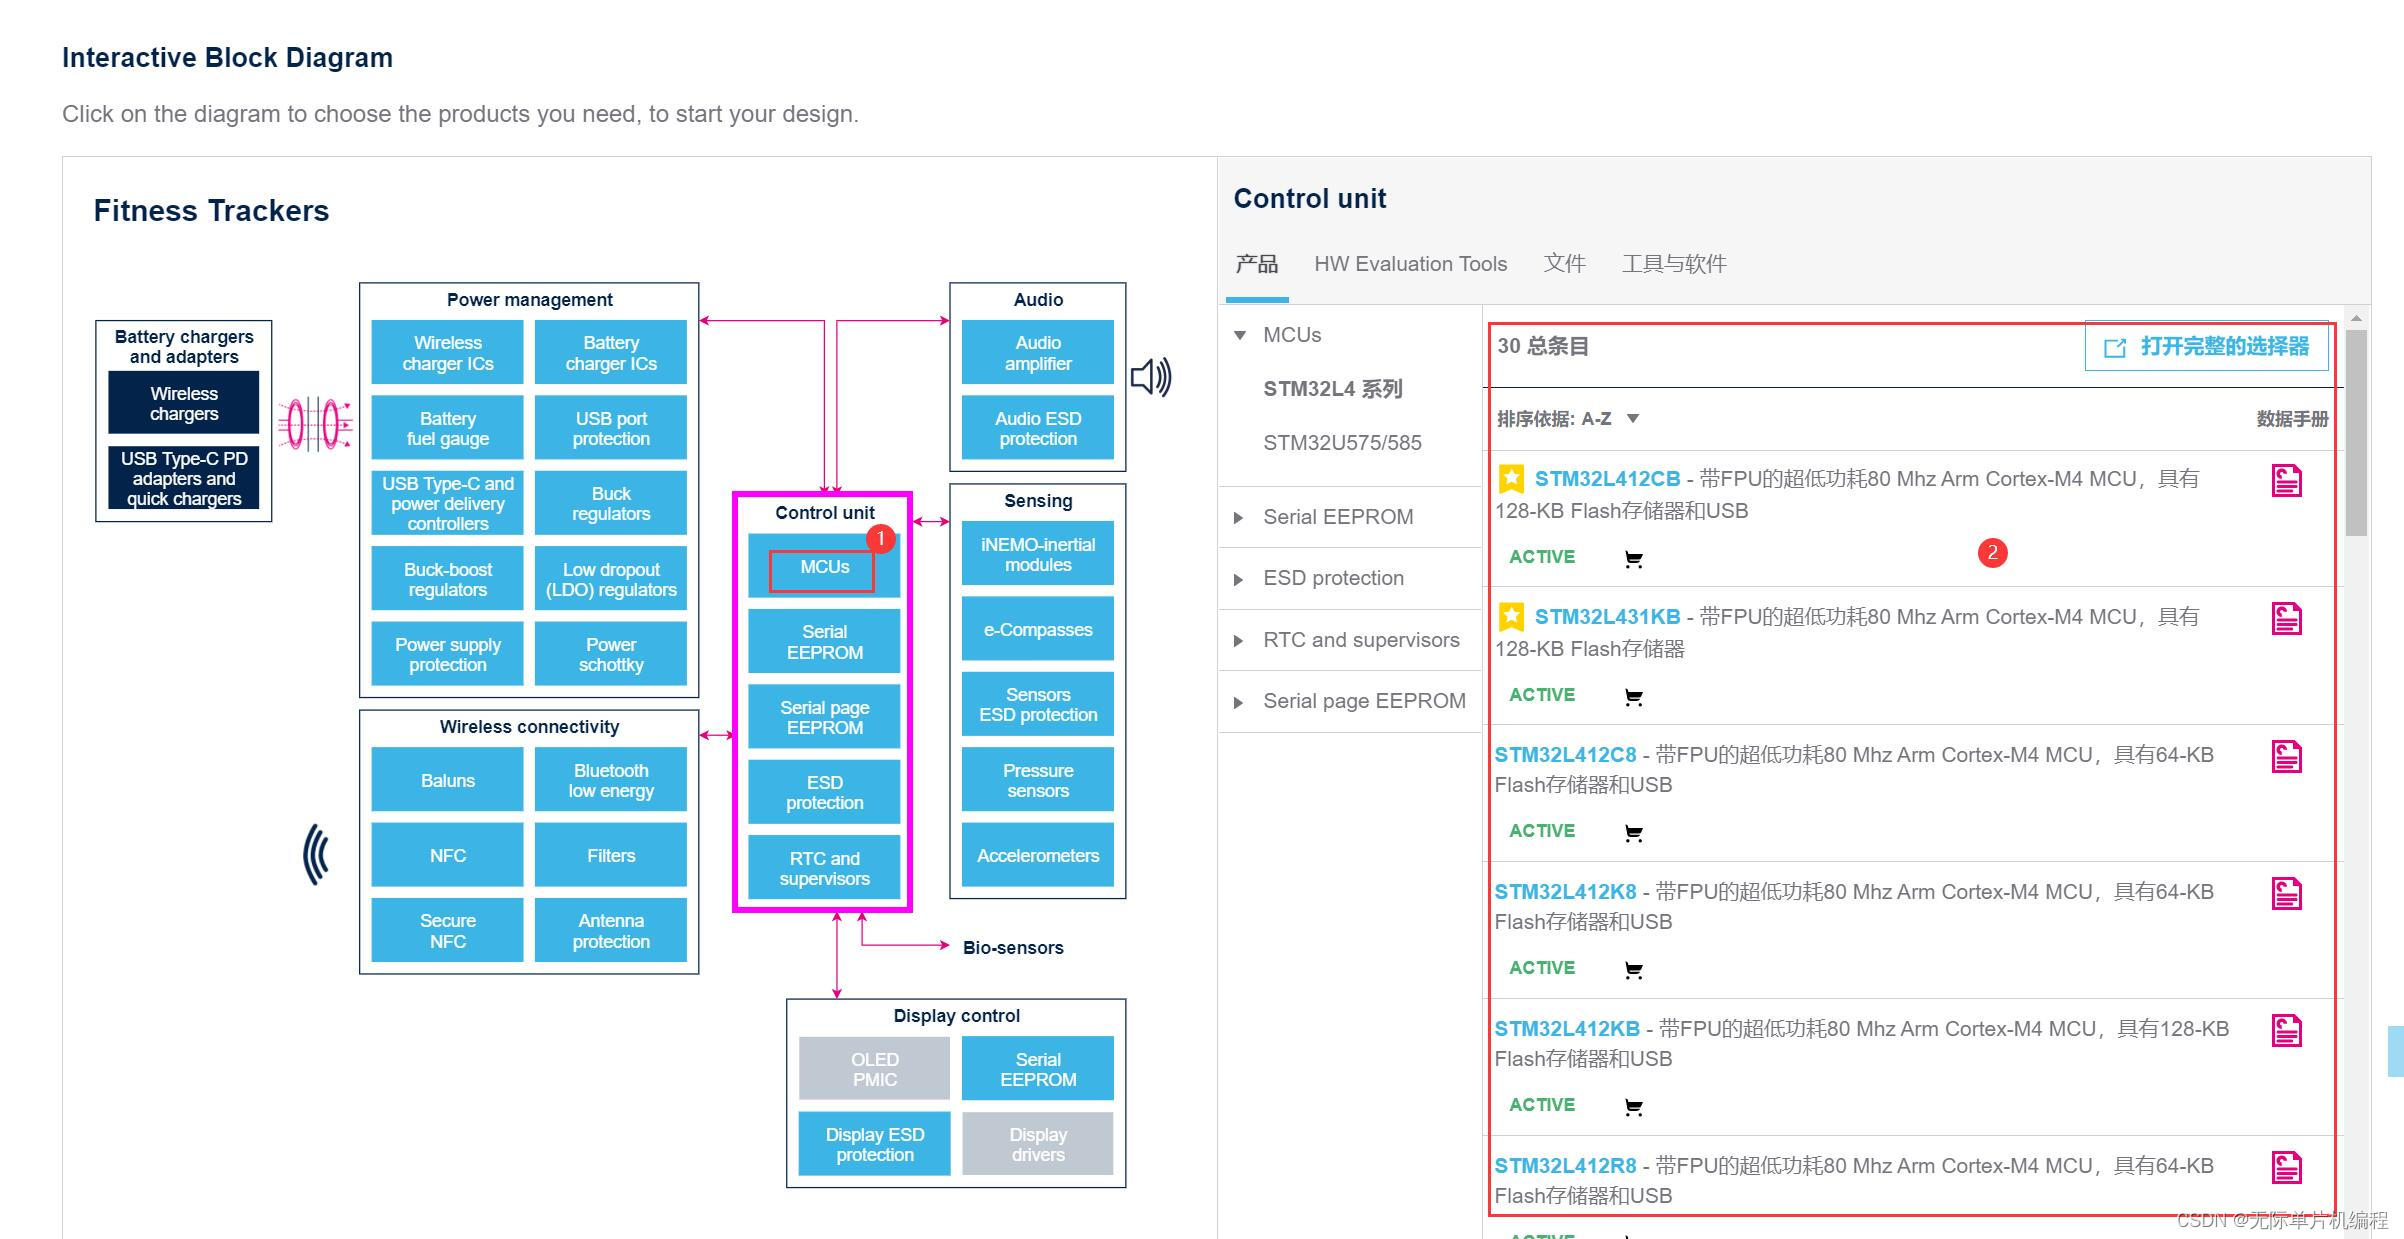Click the star icon next to STM32L412CB
The width and height of the screenshot is (2404, 1239).
(x=1511, y=479)
